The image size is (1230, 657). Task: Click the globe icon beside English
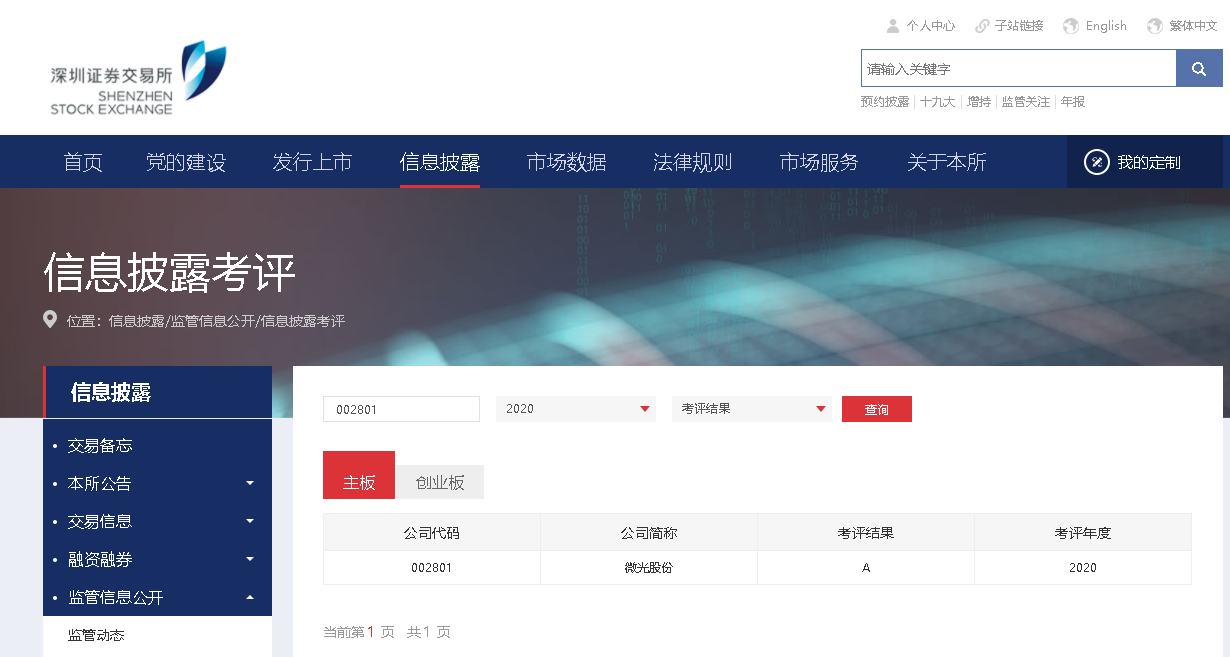click(x=1071, y=26)
